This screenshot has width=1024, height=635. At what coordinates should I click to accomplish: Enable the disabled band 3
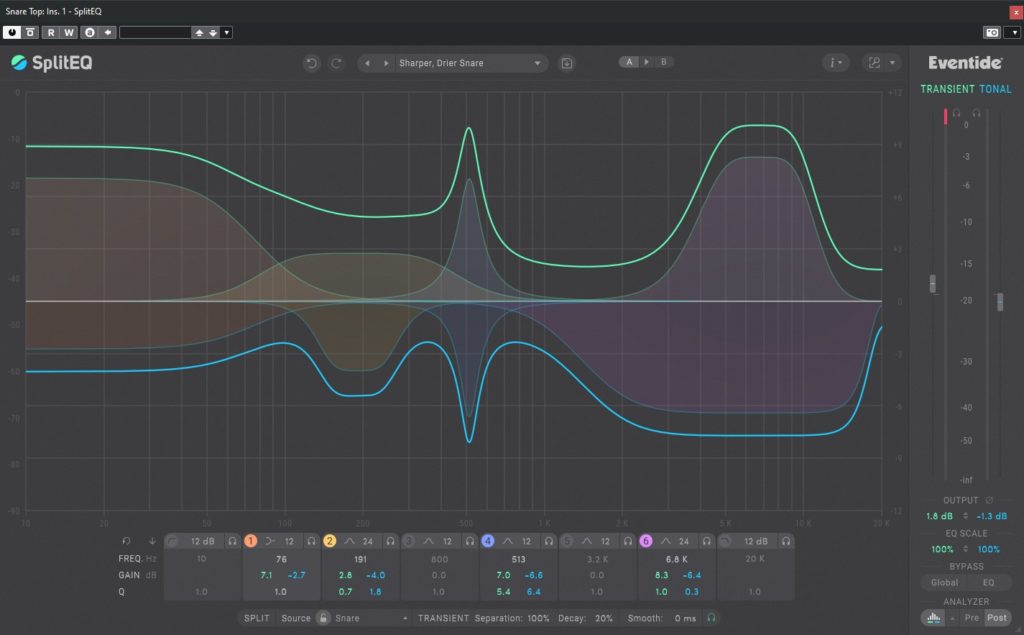pyautogui.click(x=408, y=541)
